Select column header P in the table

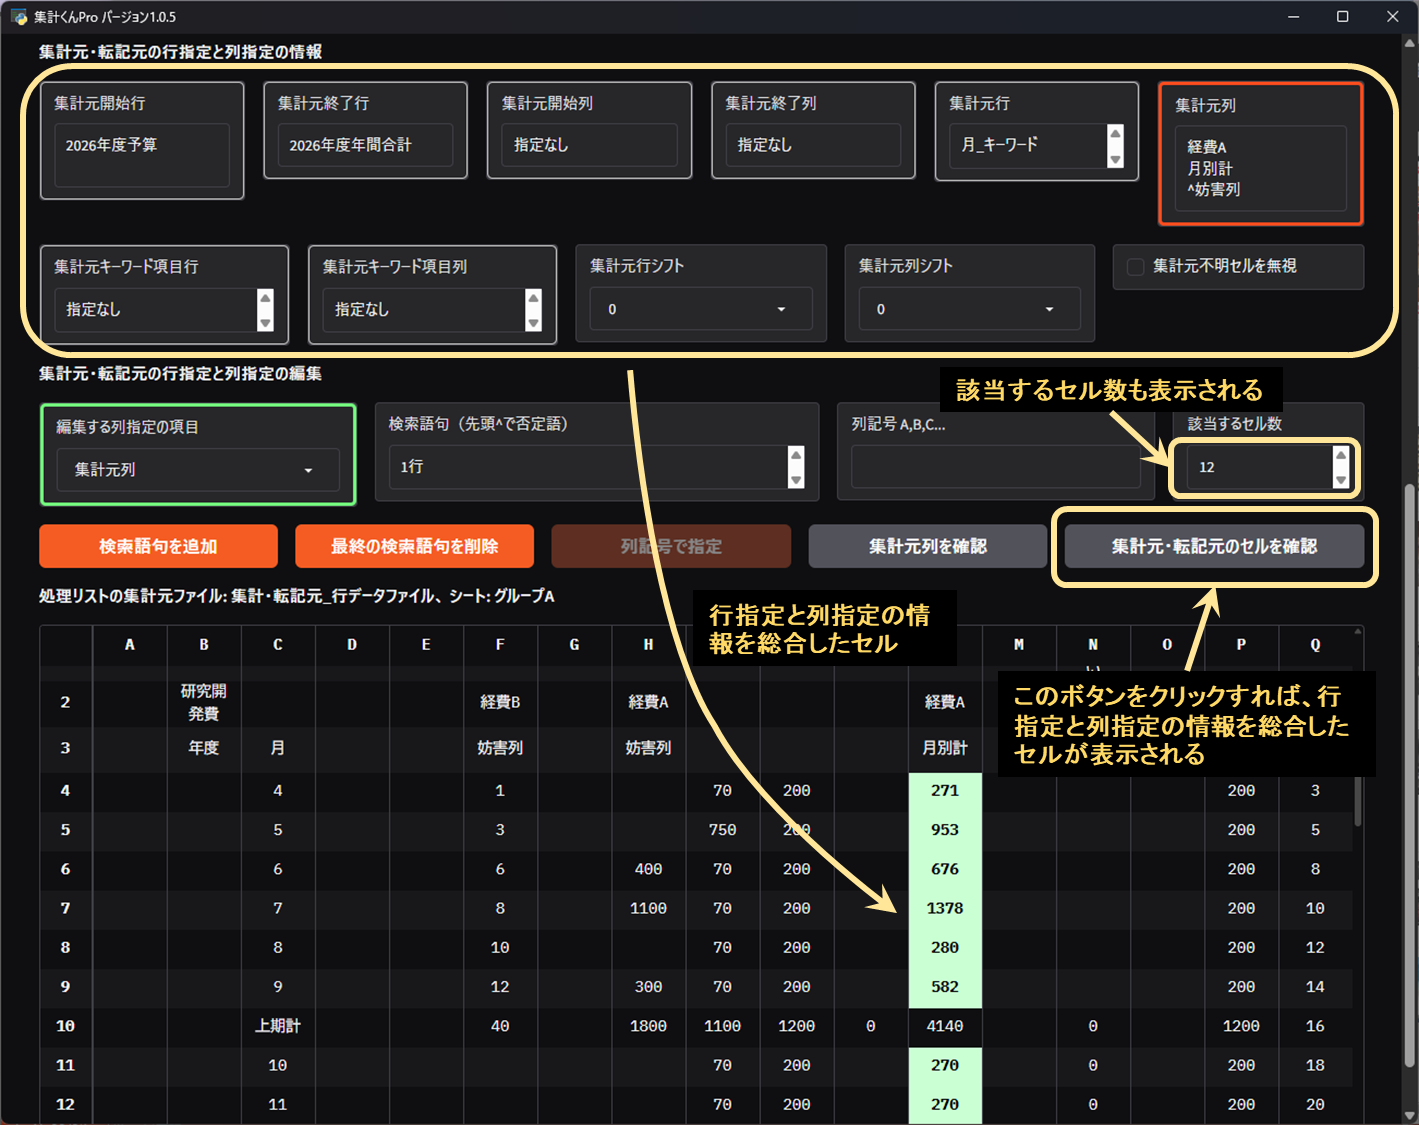click(x=1241, y=645)
